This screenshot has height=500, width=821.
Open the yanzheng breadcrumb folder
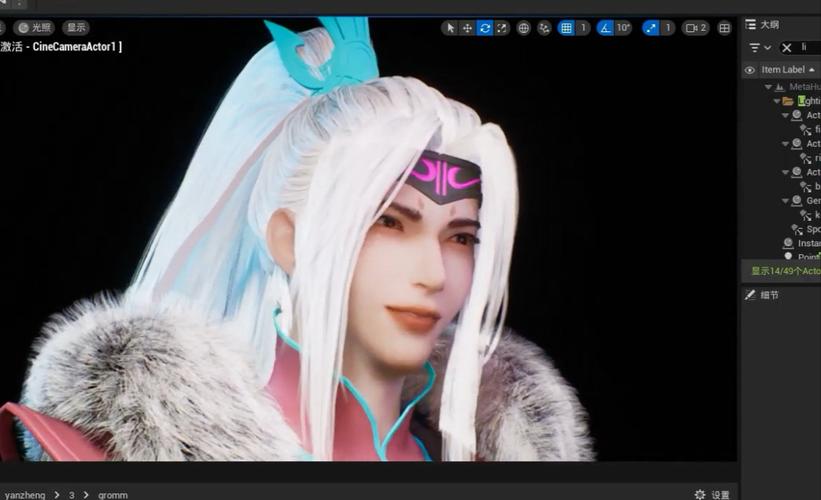click(25, 495)
